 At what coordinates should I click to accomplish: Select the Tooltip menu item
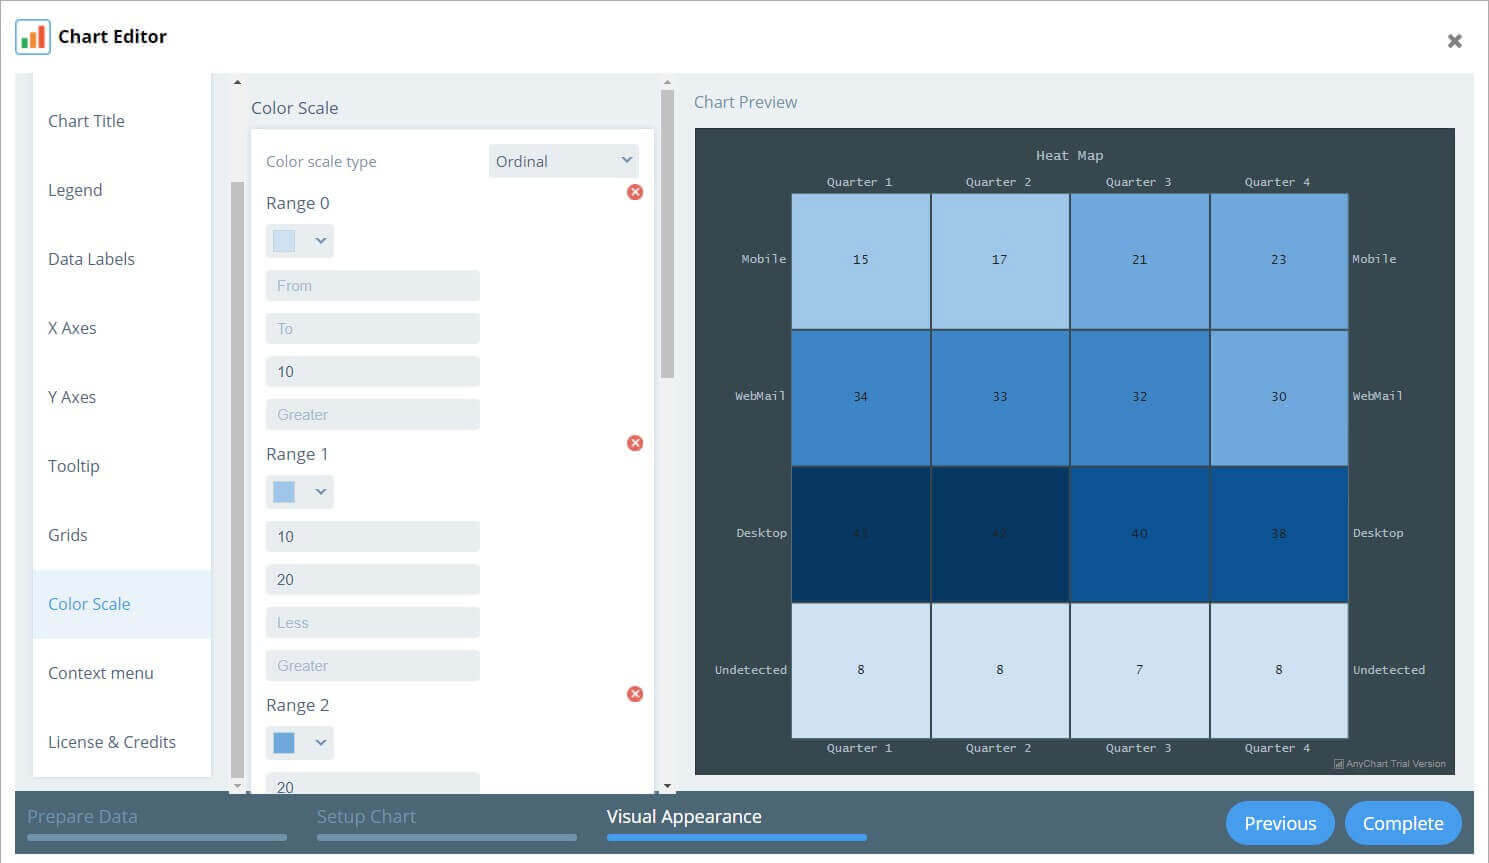click(74, 466)
